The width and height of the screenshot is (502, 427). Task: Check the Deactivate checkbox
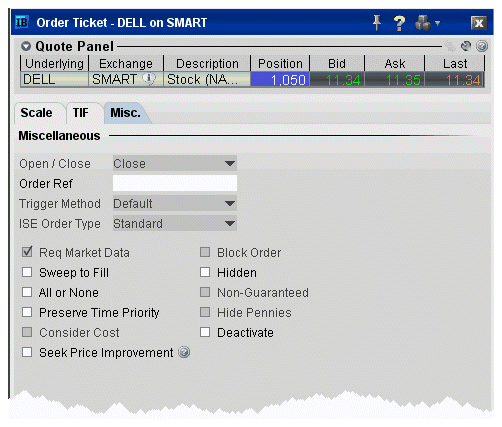[x=205, y=332]
